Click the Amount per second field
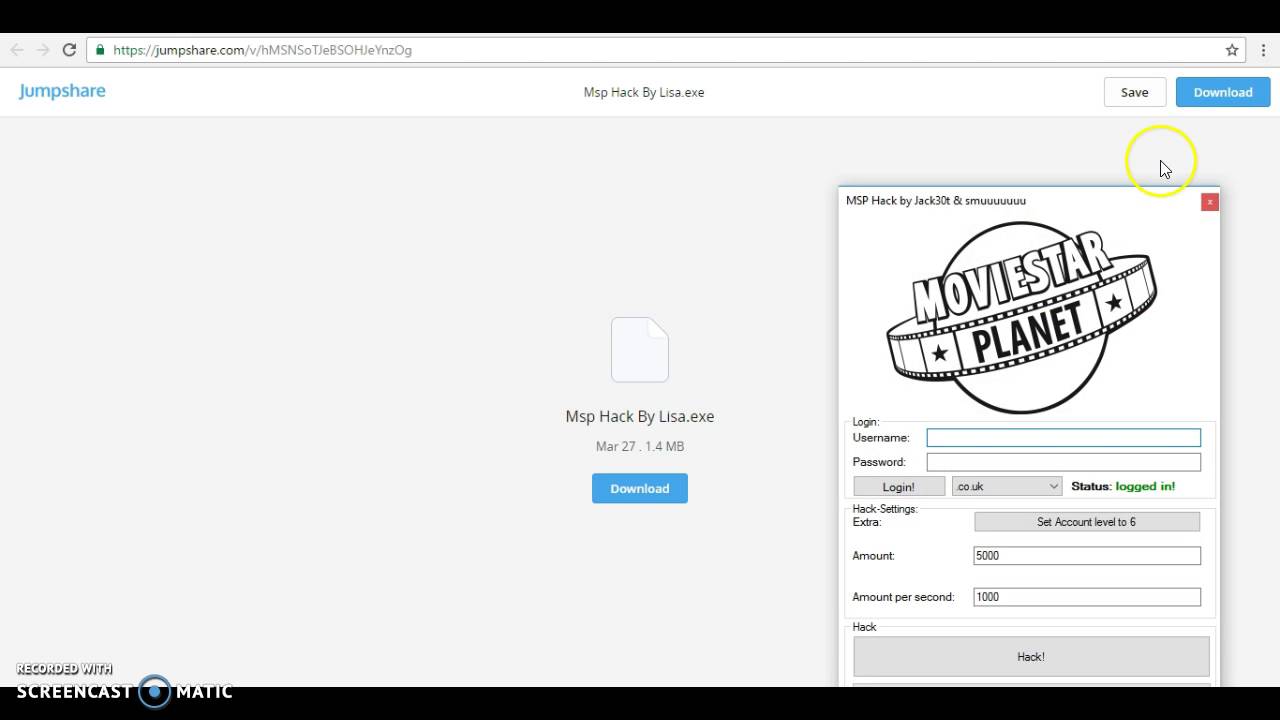Viewport: 1280px width, 720px height. (1087, 597)
